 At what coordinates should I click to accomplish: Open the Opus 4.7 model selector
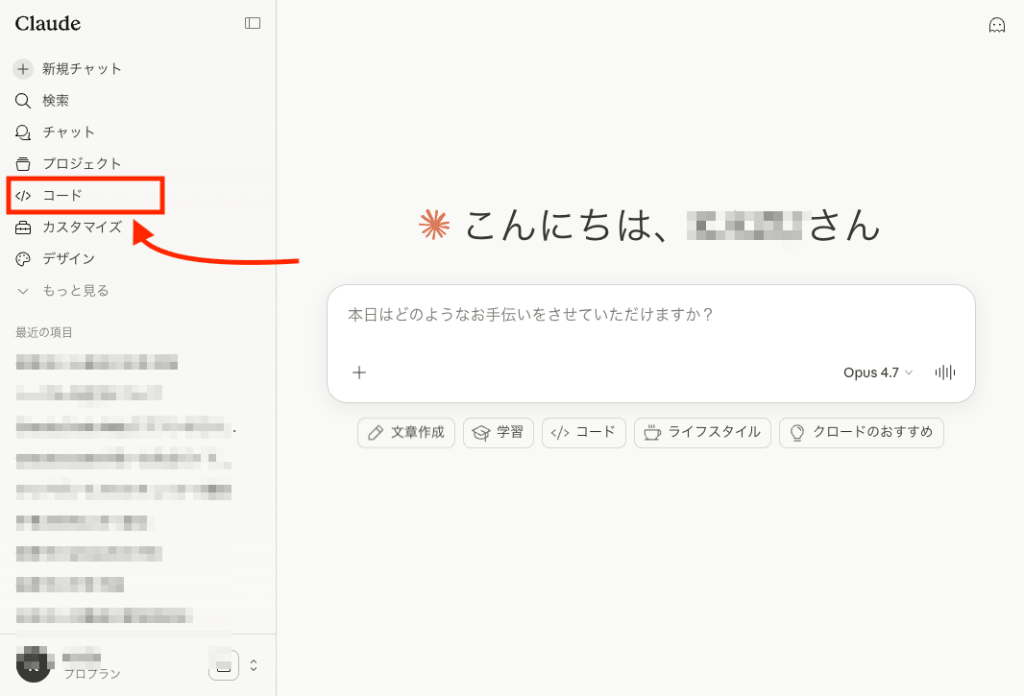pyautogui.click(x=877, y=372)
